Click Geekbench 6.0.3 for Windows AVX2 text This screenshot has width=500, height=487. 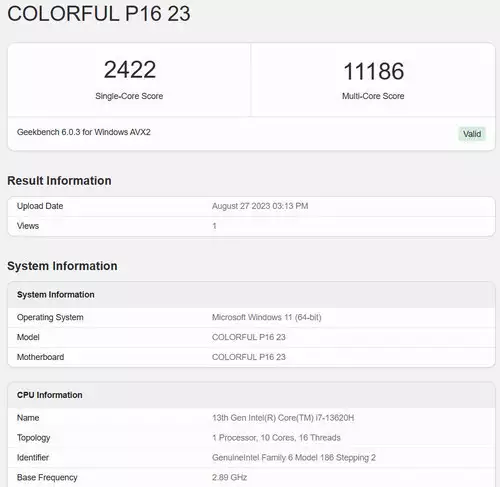[x=84, y=132]
